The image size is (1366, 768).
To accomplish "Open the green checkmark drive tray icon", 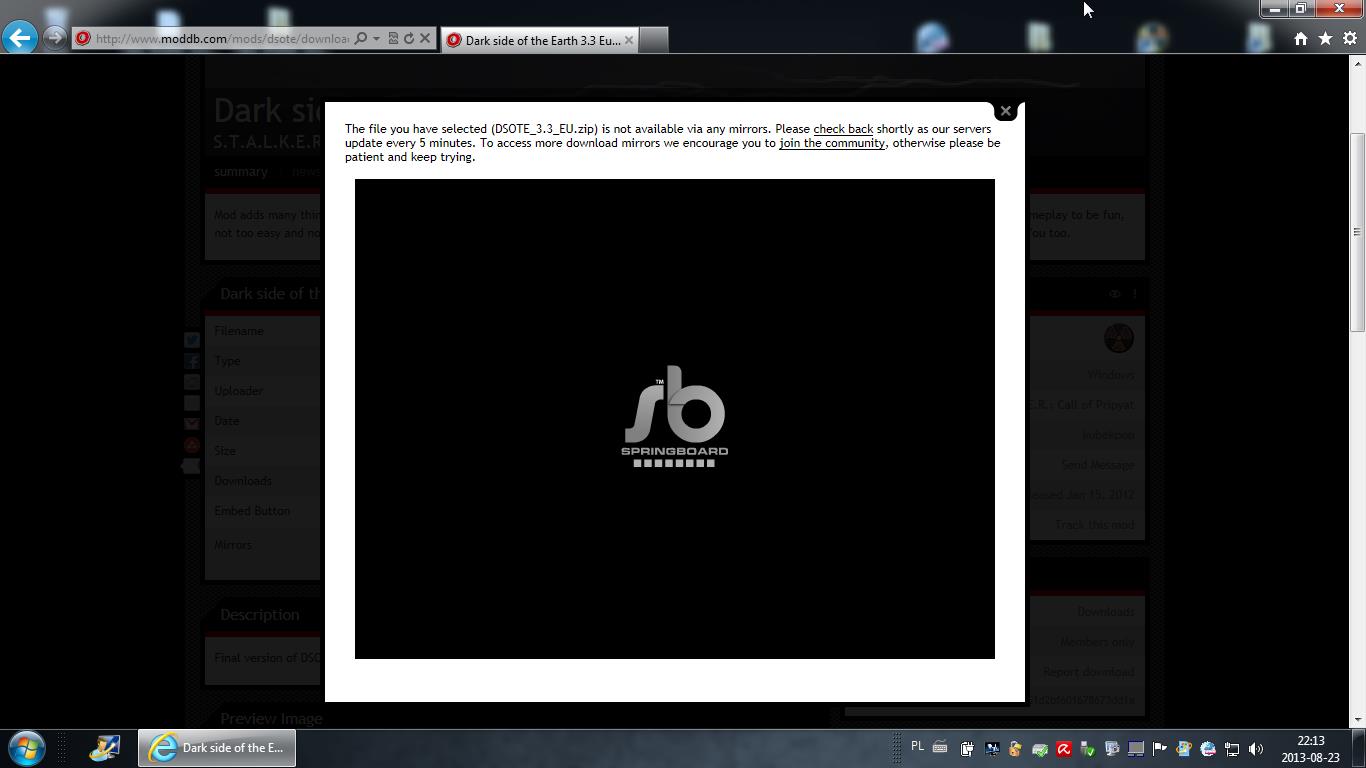I will coord(1039,748).
